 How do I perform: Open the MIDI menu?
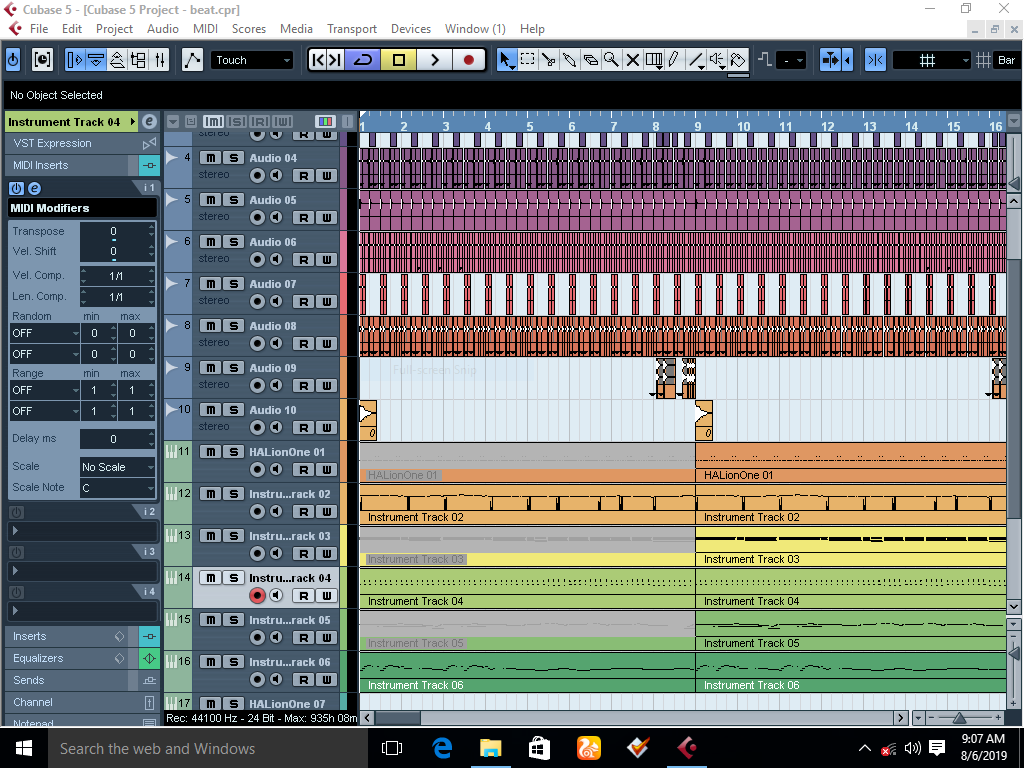pos(205,29)
